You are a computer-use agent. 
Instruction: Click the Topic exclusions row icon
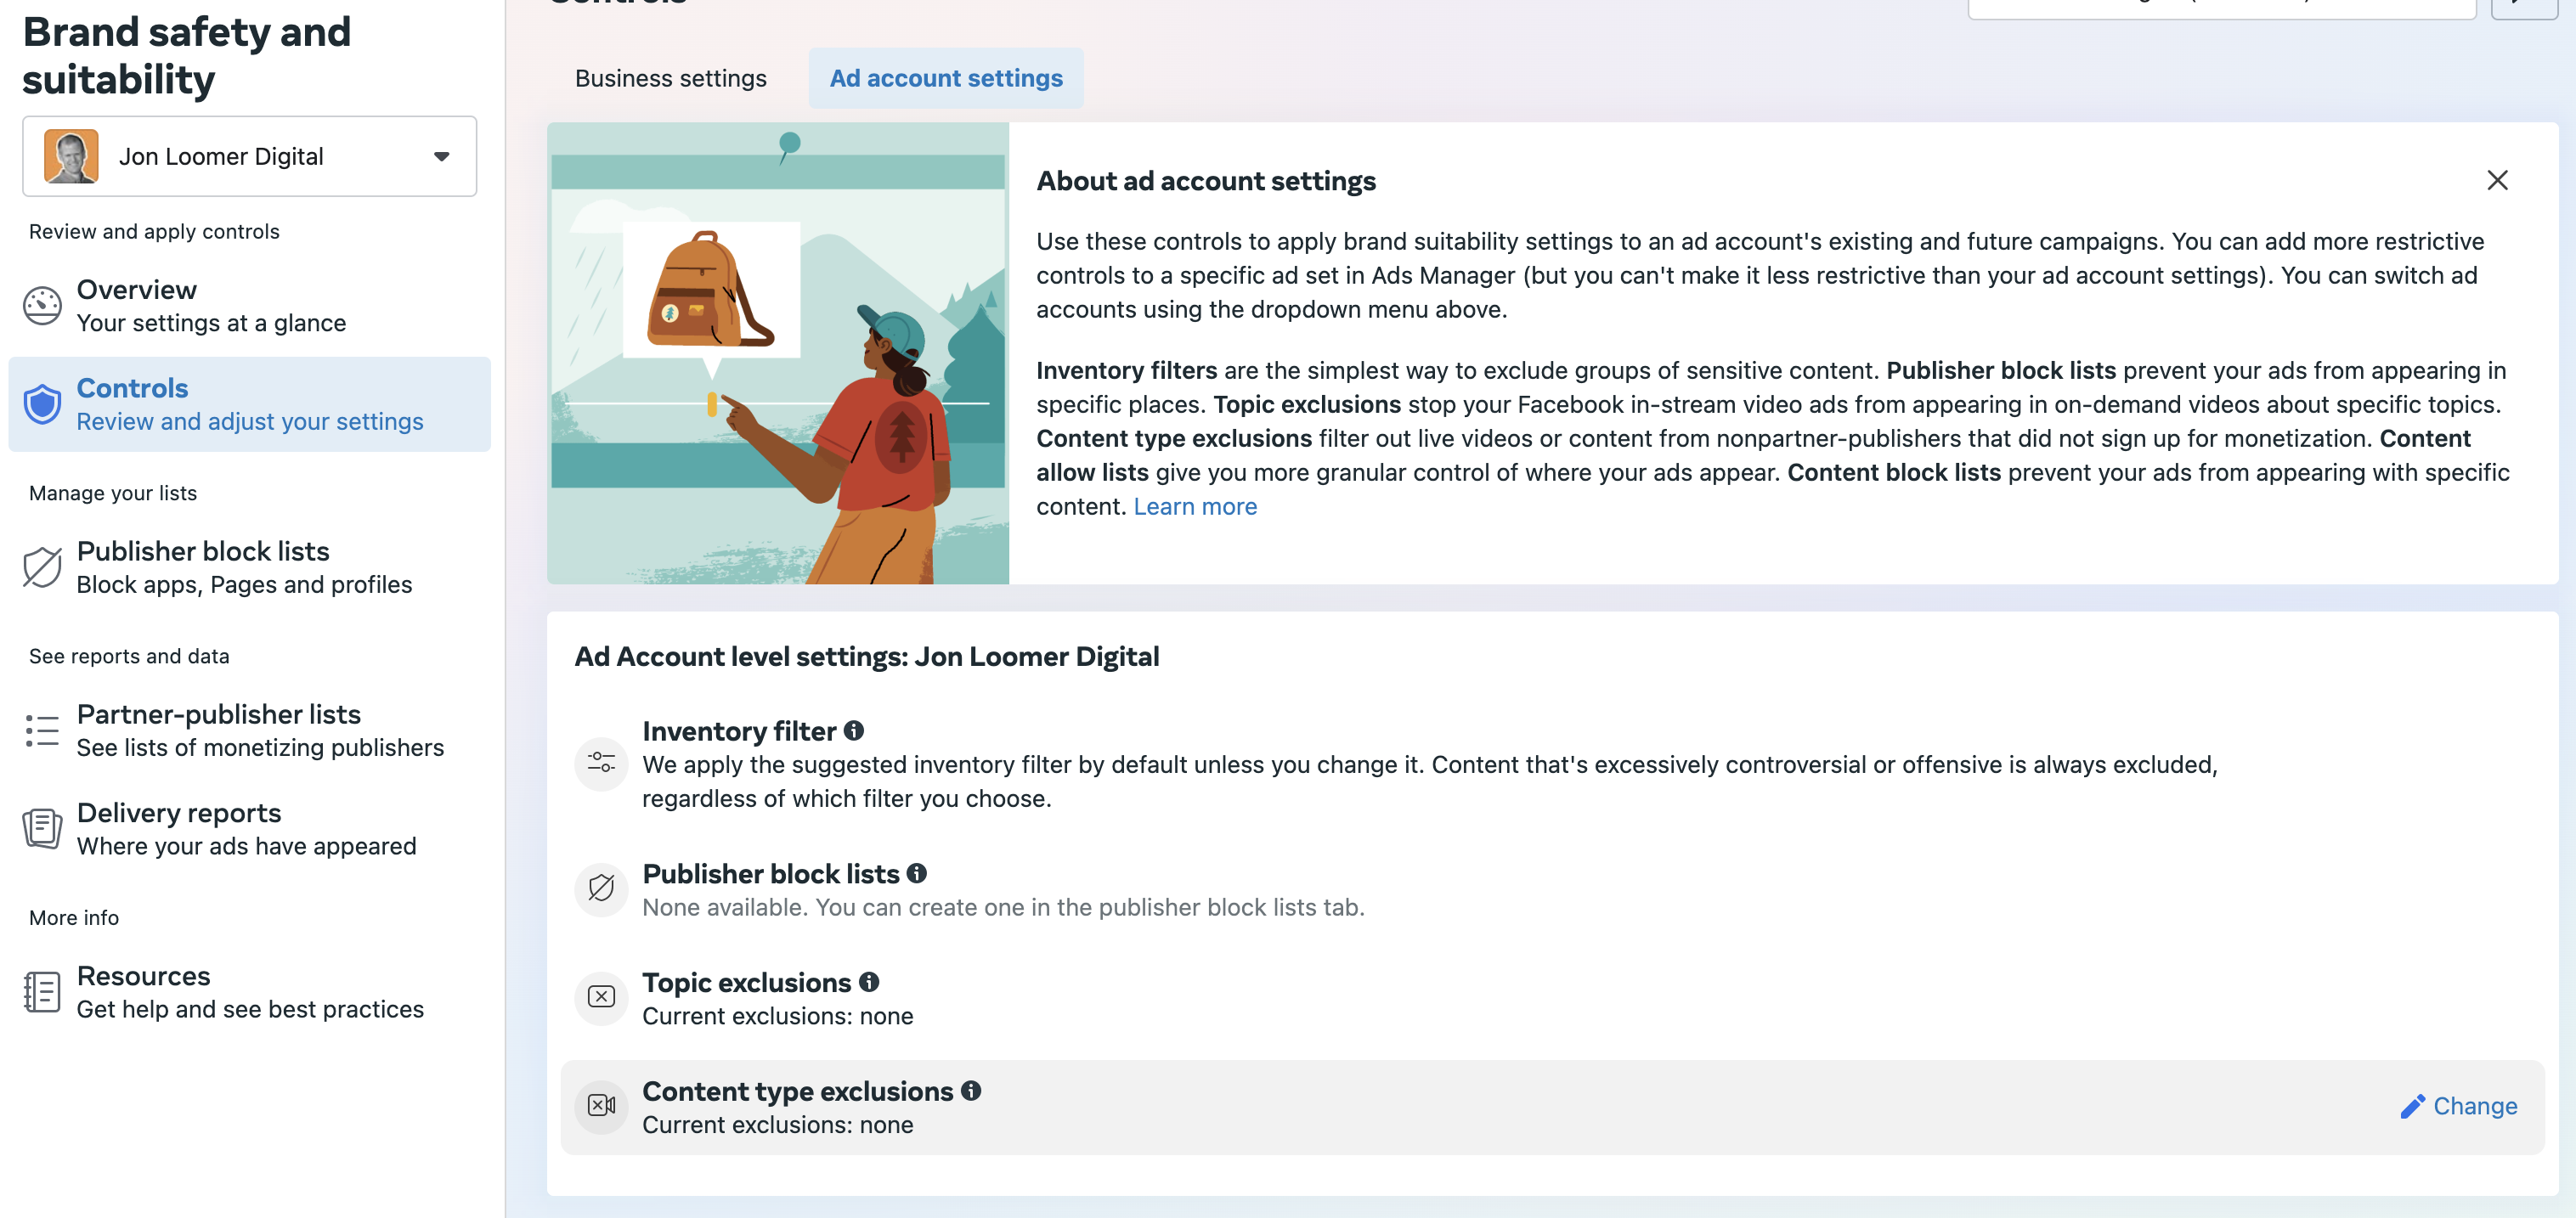601,997
